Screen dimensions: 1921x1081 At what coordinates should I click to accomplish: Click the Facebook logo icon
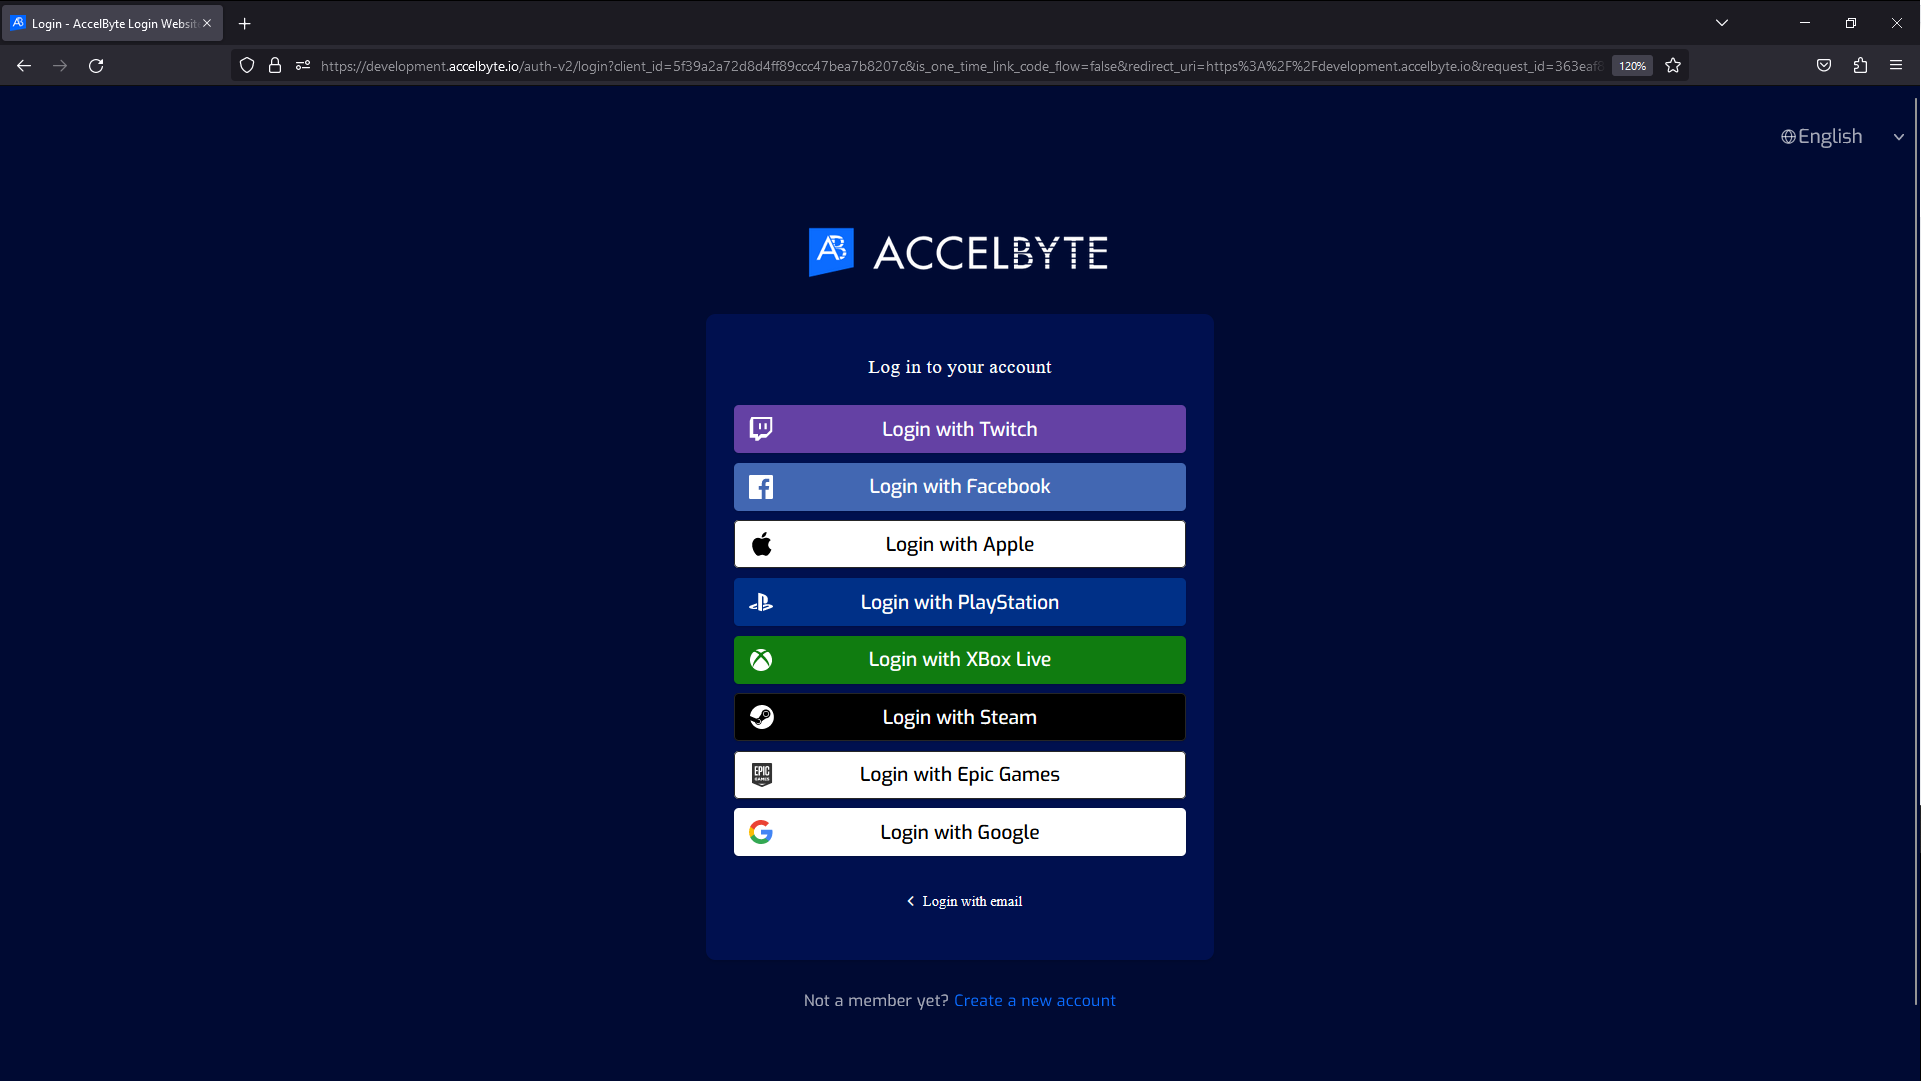760,486
